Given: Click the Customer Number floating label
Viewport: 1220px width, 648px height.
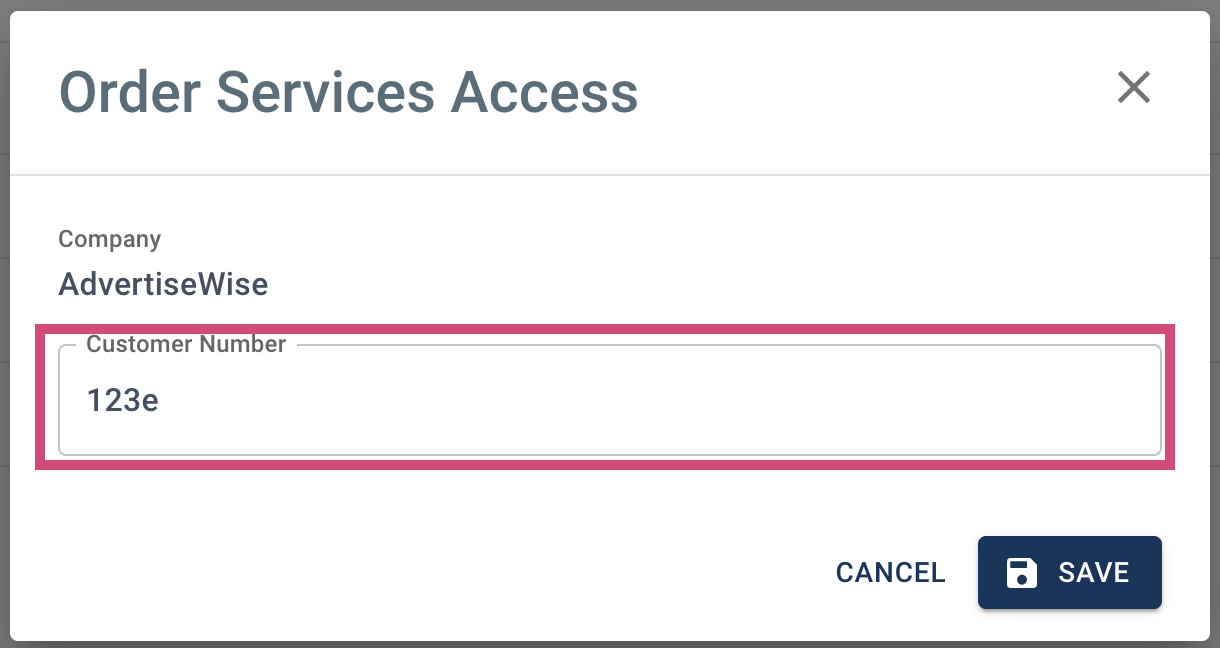Looking at the screenshot, I should point(186,344).
